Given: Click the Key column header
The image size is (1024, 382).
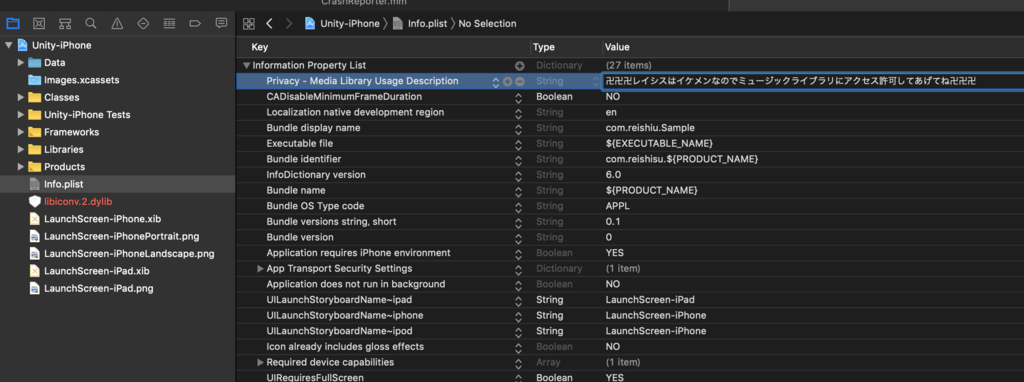Looking at the screenshot, I should click(x=259, y=47).
